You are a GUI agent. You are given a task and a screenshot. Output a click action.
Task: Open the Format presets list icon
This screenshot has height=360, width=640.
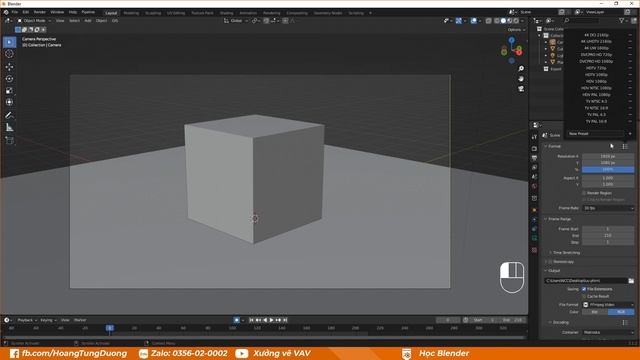click(x=625, y=146)
